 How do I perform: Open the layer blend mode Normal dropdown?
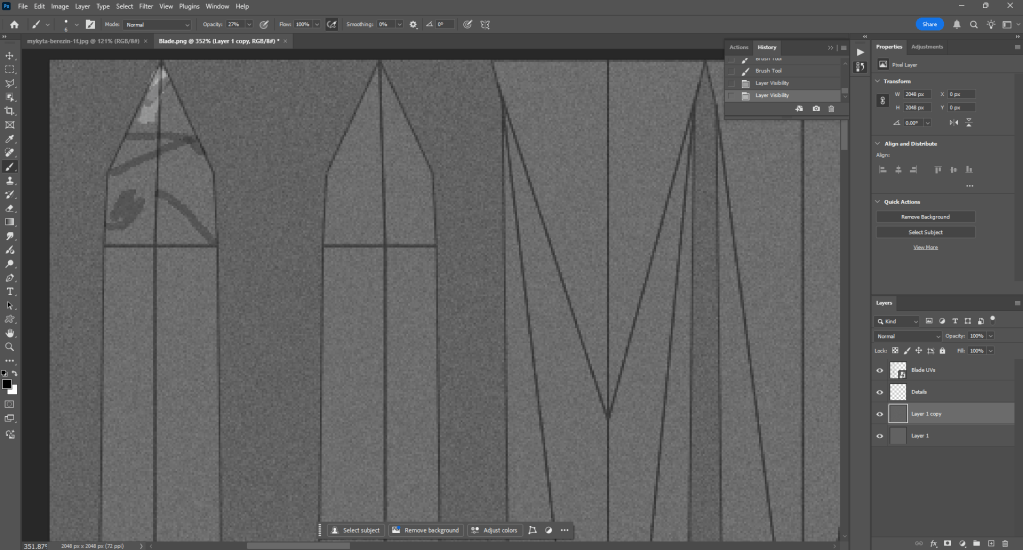(x=908, y=336)
